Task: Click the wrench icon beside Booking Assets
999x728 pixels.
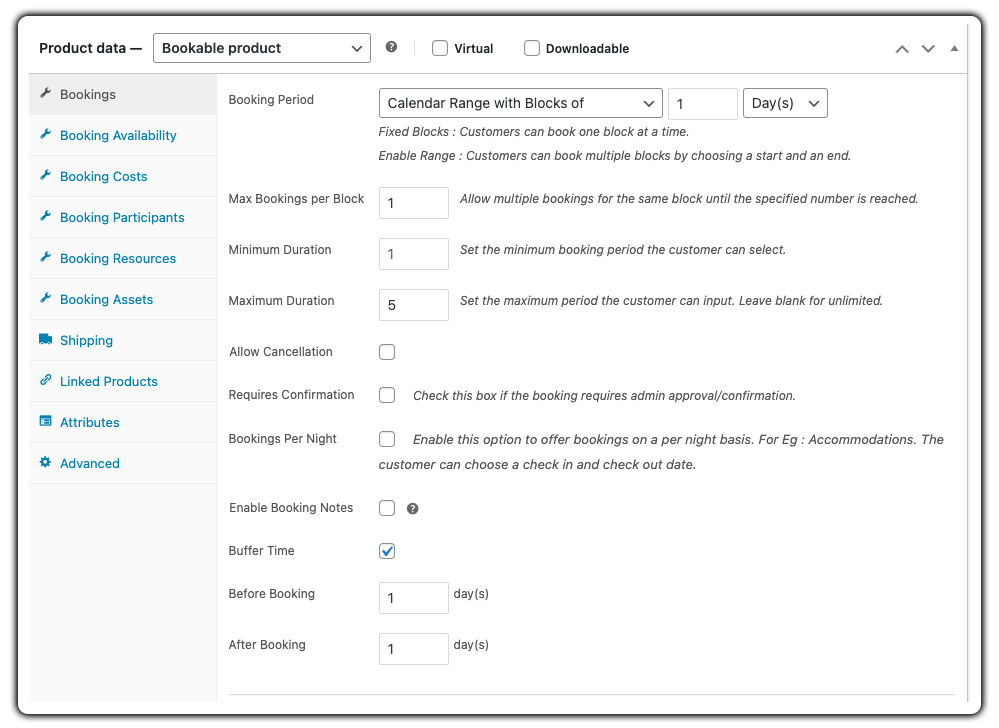Action: point(45,297)
